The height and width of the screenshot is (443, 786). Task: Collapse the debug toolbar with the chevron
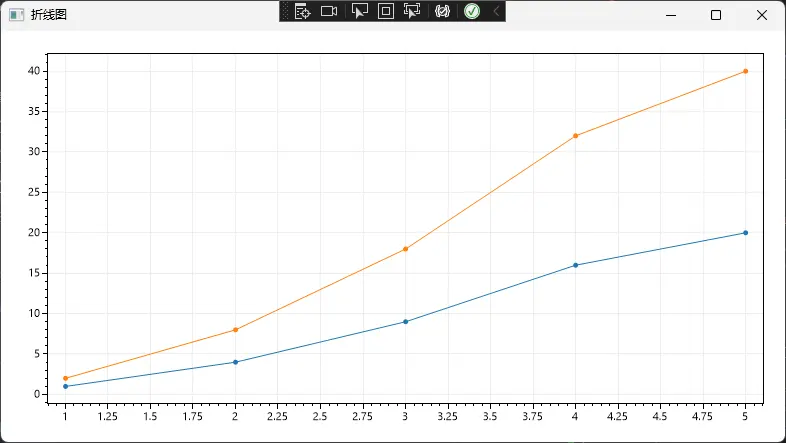pos(496,11)
